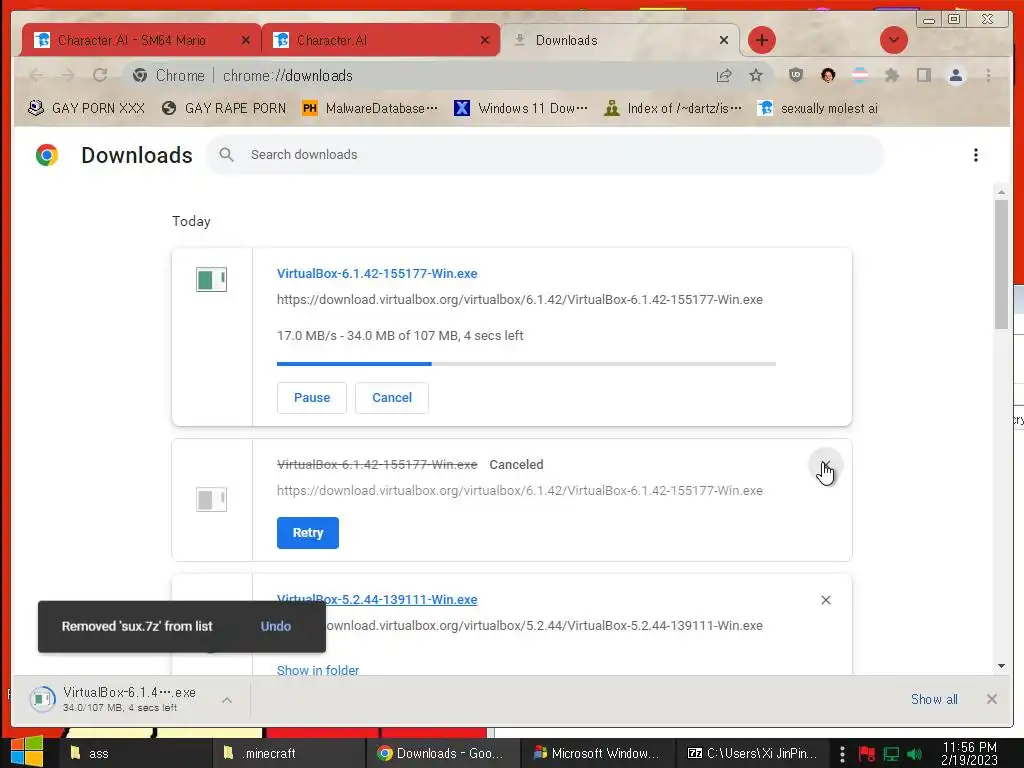The height and width of the screenshot is (768, 1024).
Task: Open the 'ass' folder taskbar item
Action: [x=135, y=754]
